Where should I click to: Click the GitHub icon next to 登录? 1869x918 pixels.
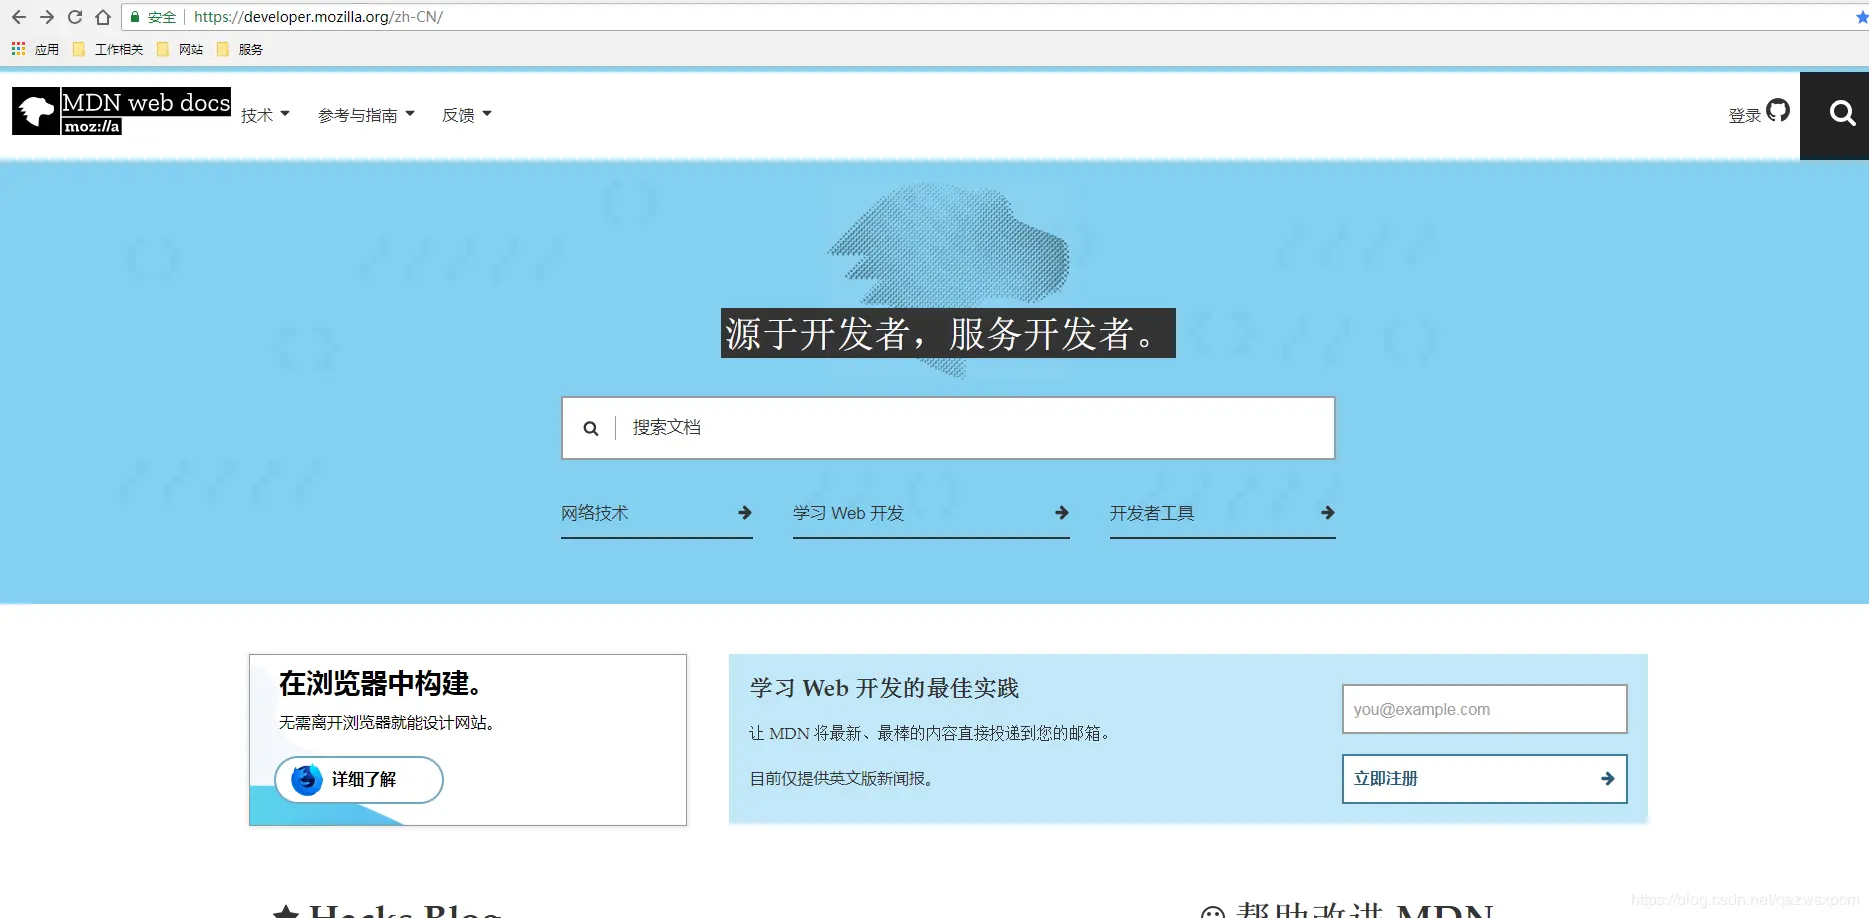(x=1777, y=112)
